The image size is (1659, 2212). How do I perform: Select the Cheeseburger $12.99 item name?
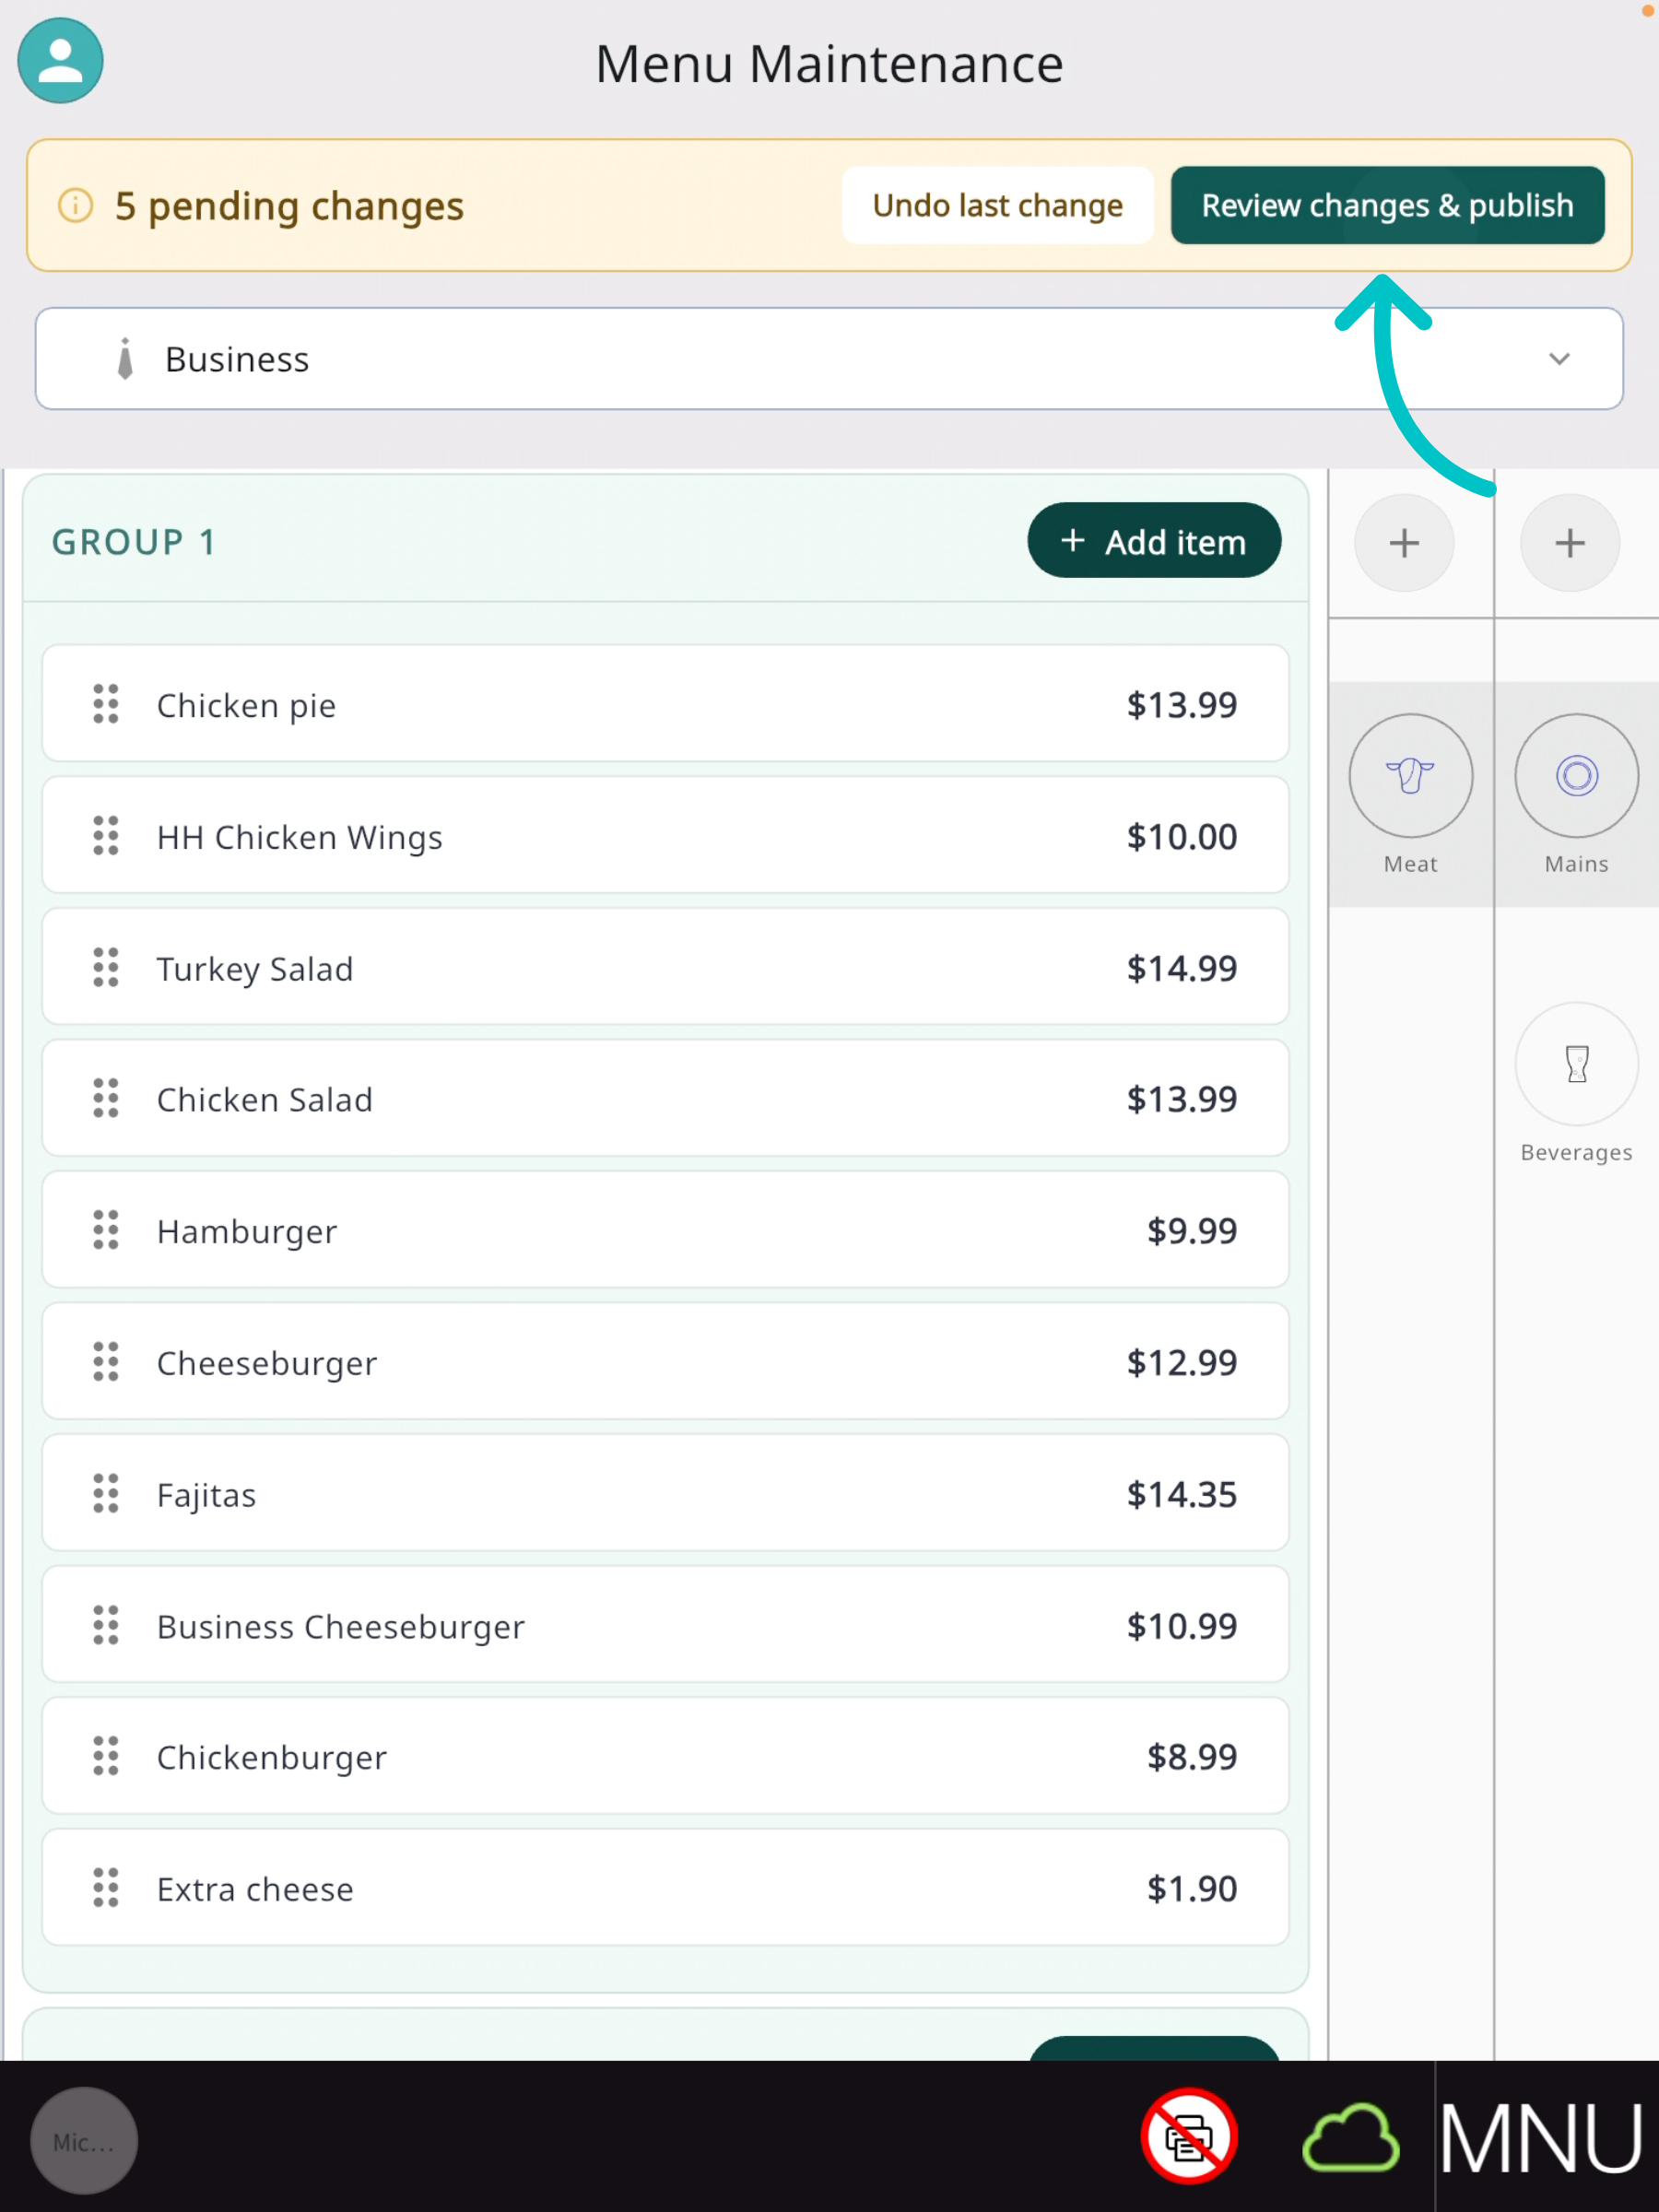tap(267, 1363)
